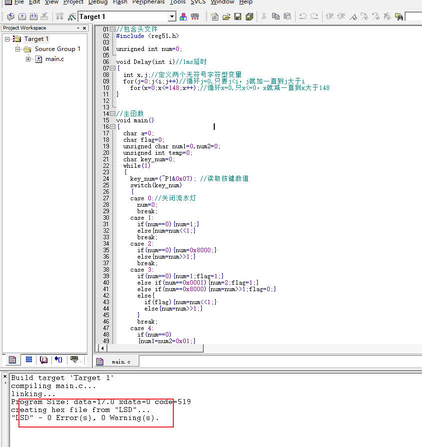This screenshot has width=422, height=447.
Task: Open the Manage Components colored blocks icon
Action: (183, 16)
